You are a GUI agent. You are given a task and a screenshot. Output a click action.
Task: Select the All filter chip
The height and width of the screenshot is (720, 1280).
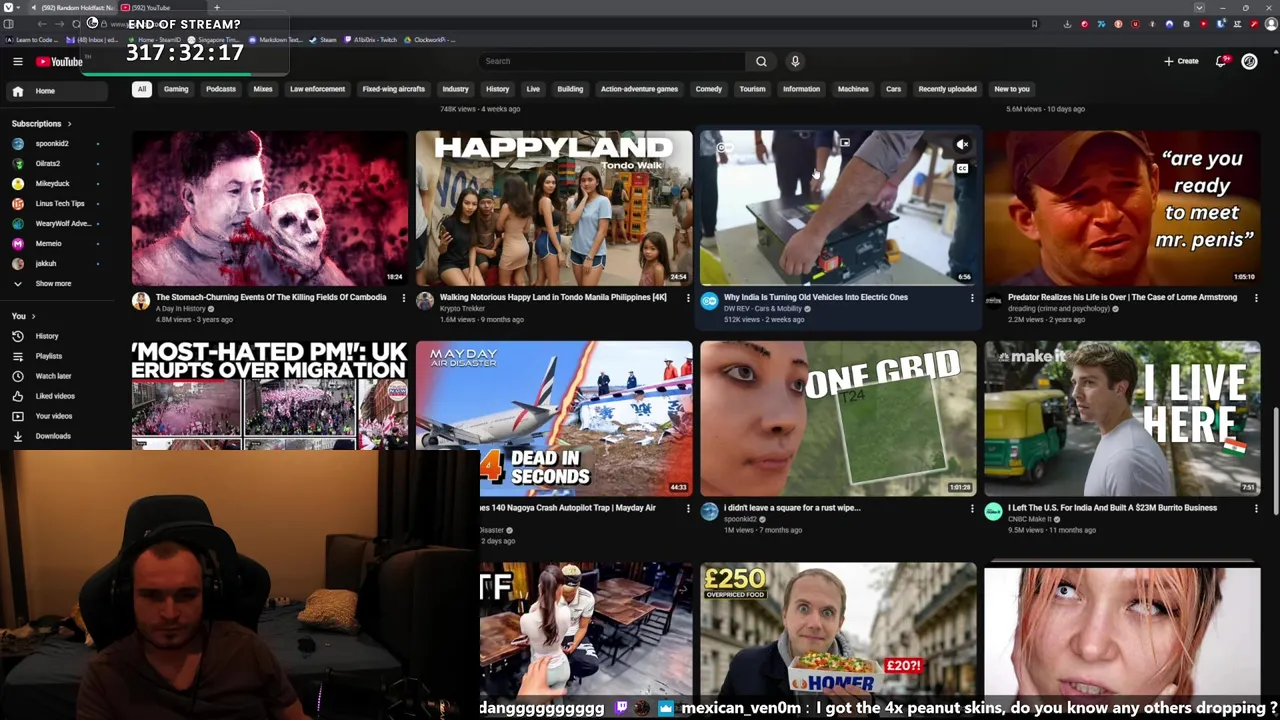(x=142, y=89)
